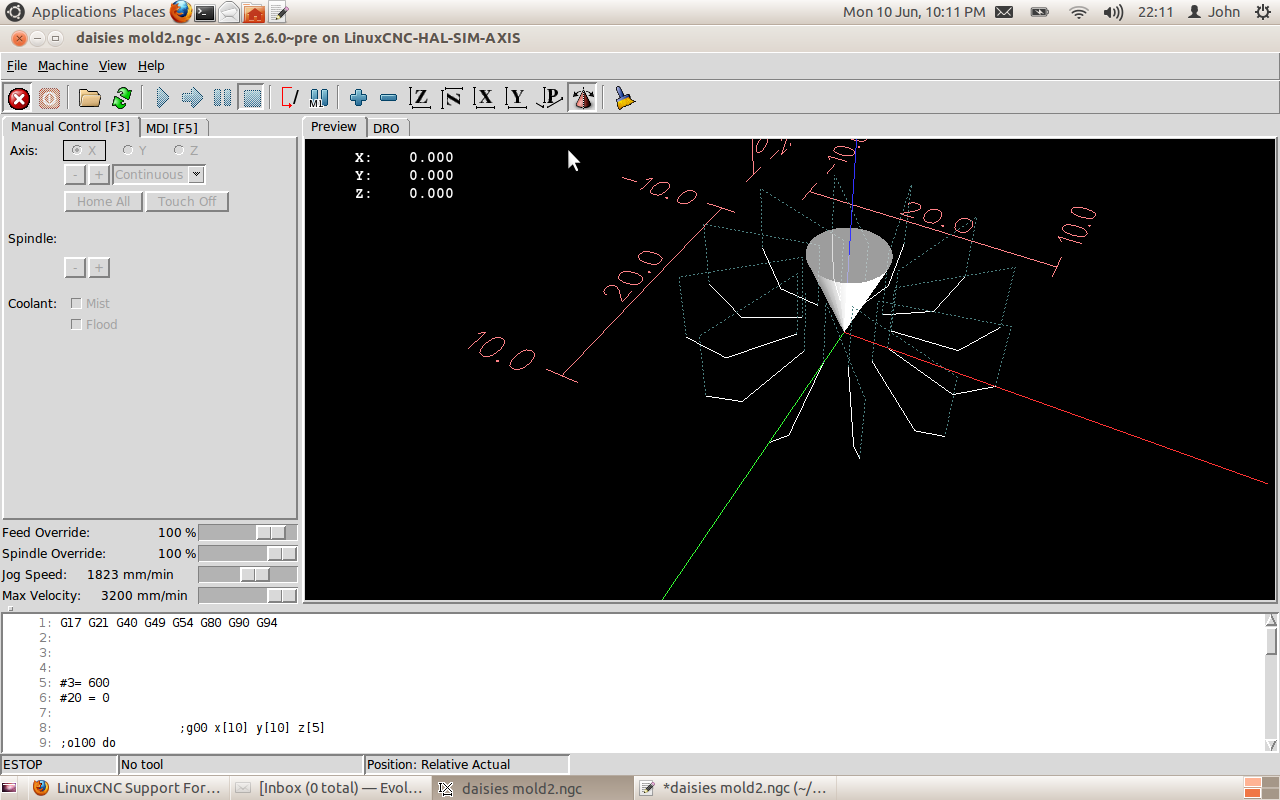Viewport: 1280px width, 800px height.
Task: Adjust the Spindle Override slider
Action: [248, 553]
